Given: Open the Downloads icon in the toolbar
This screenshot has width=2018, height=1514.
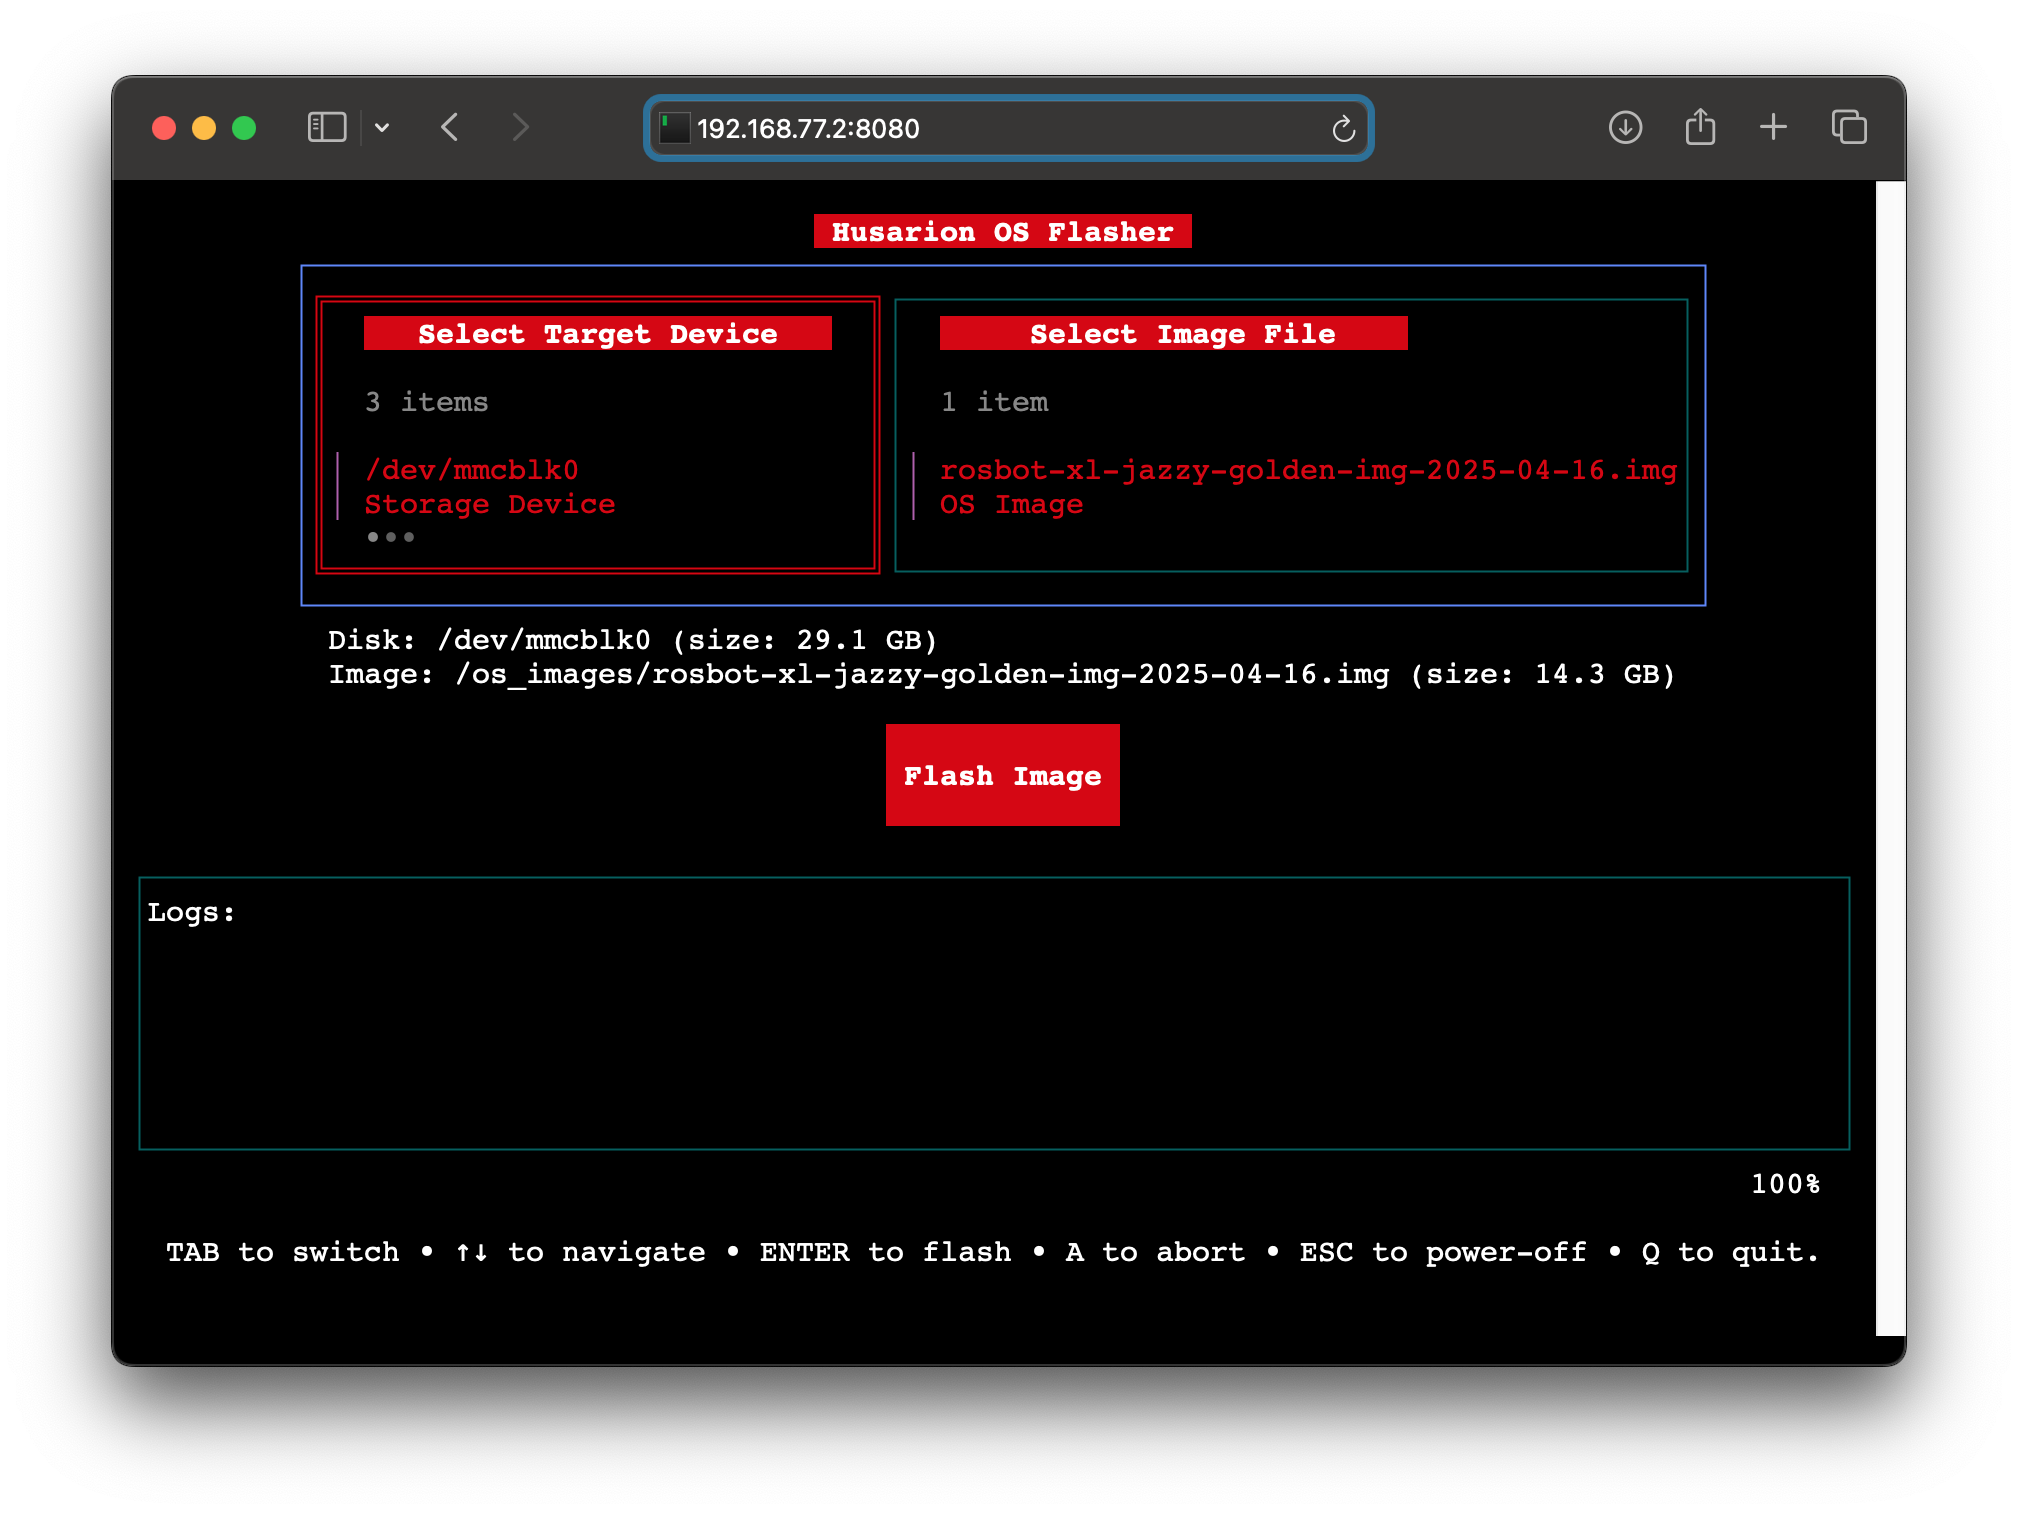Looking at the screenshot, I should [1625, 128].
